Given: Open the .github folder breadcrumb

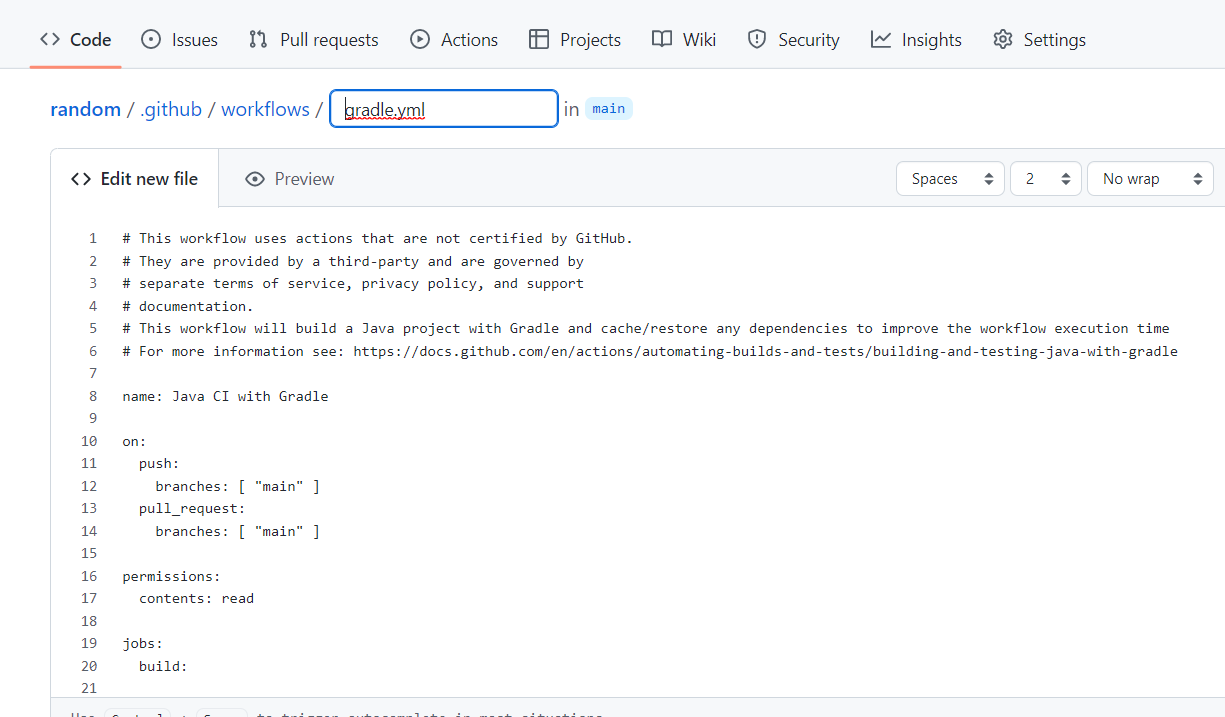Looking at the screenshot, I should (171, 109).
